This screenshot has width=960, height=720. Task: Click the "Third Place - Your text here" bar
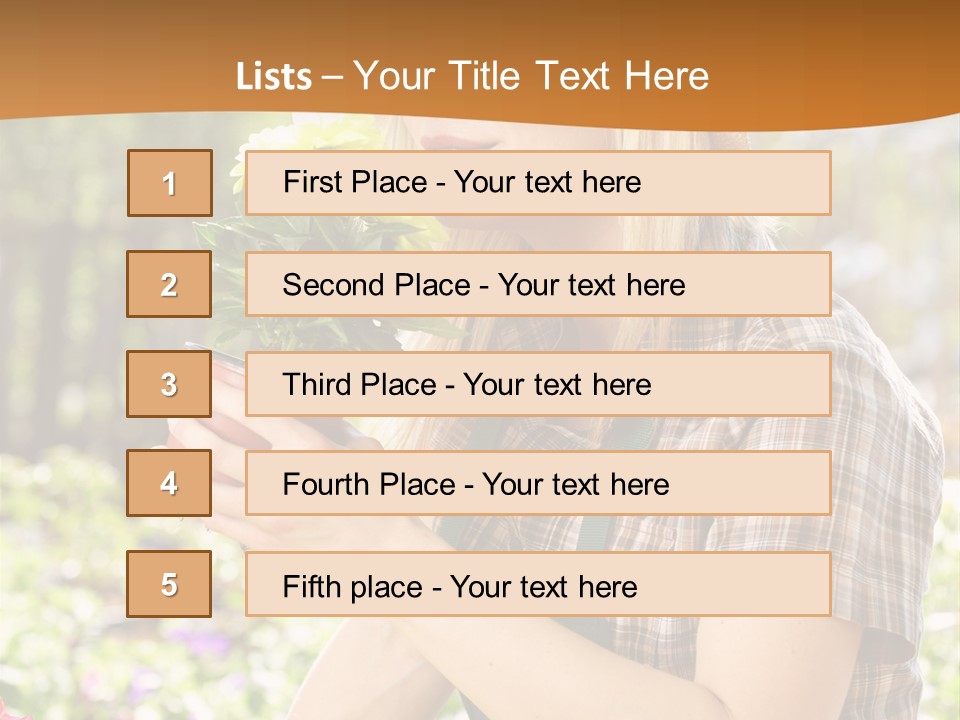pyautogui.click(x=538, y=384)
